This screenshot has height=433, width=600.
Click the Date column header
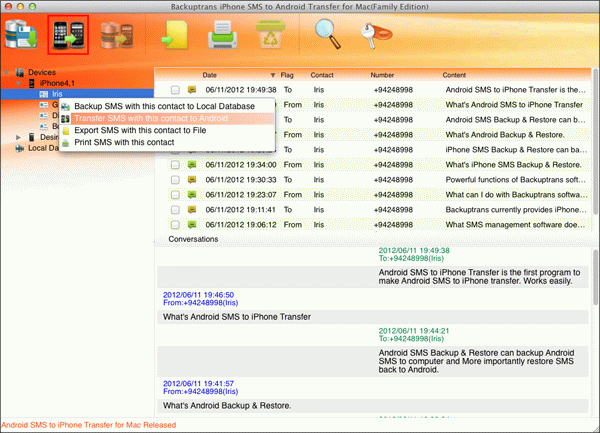point(209,75)
